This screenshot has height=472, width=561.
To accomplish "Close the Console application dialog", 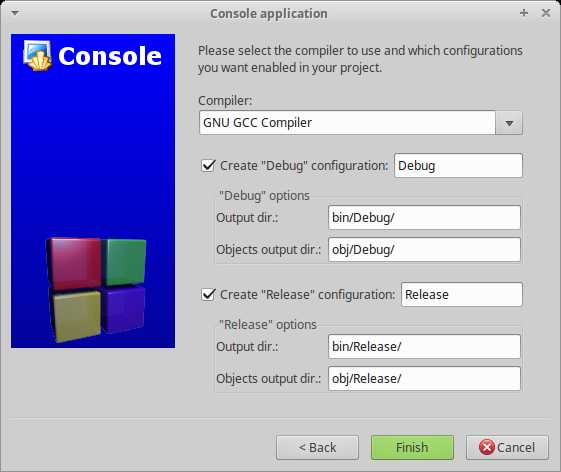I will coord(546,13).
